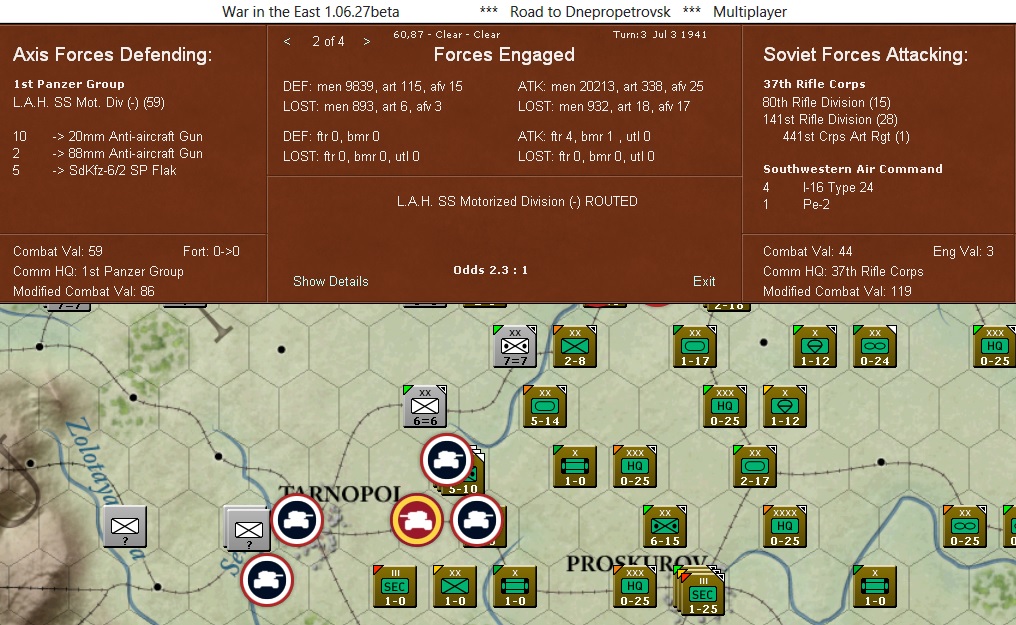Click the southernmost white tank battle marker
This screenshot has height=625, width=1016.
(267, 580)
